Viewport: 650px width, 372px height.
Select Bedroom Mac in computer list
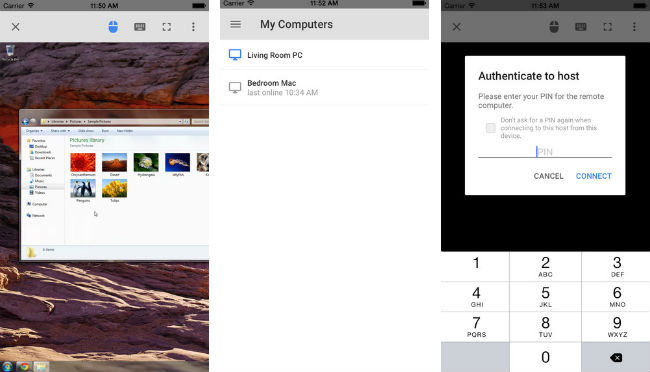point(324,88)
